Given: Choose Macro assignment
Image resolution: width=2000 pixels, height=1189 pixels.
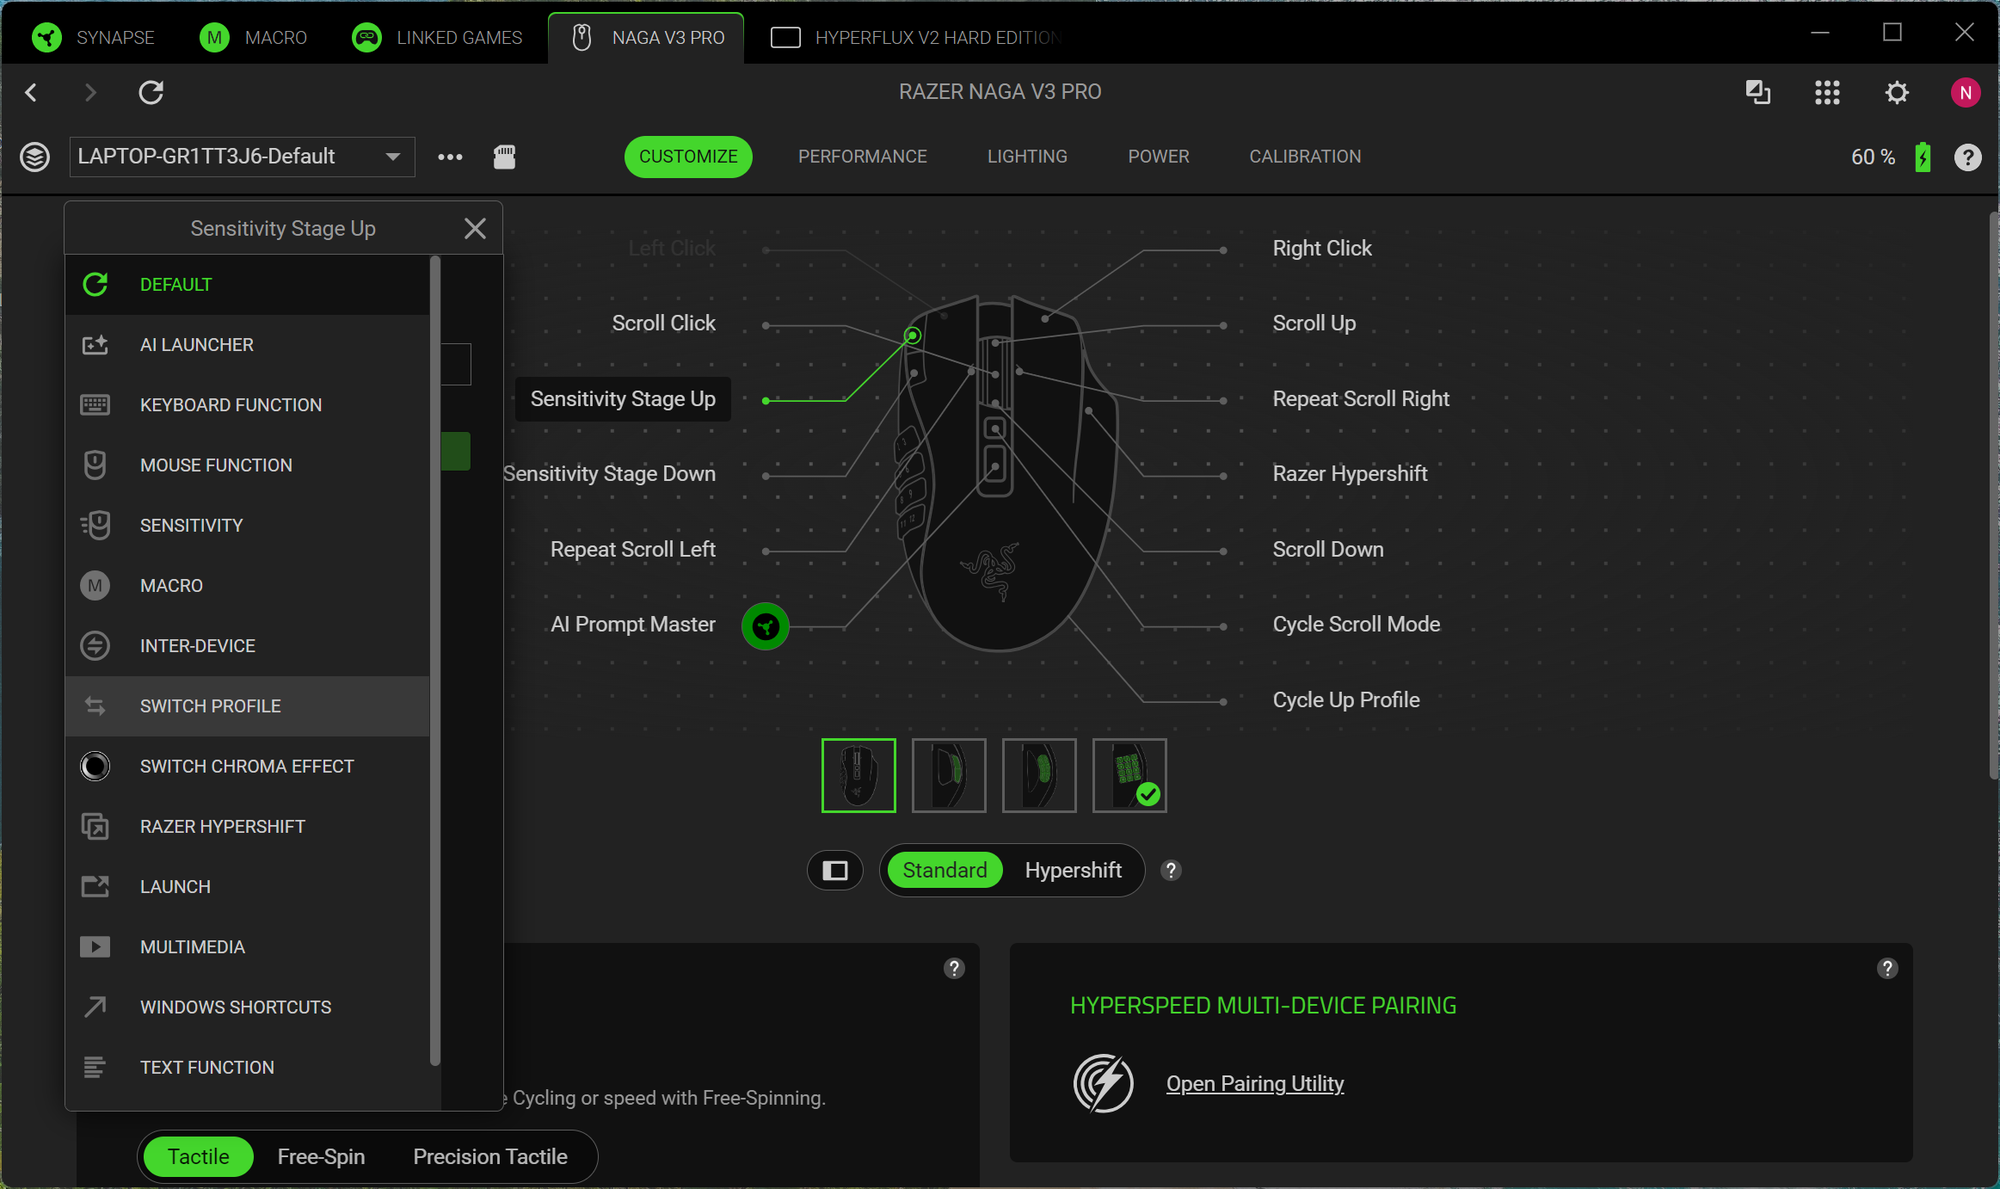Looking at the screenshot, I should pyautogui.click(x=248, y=586).
